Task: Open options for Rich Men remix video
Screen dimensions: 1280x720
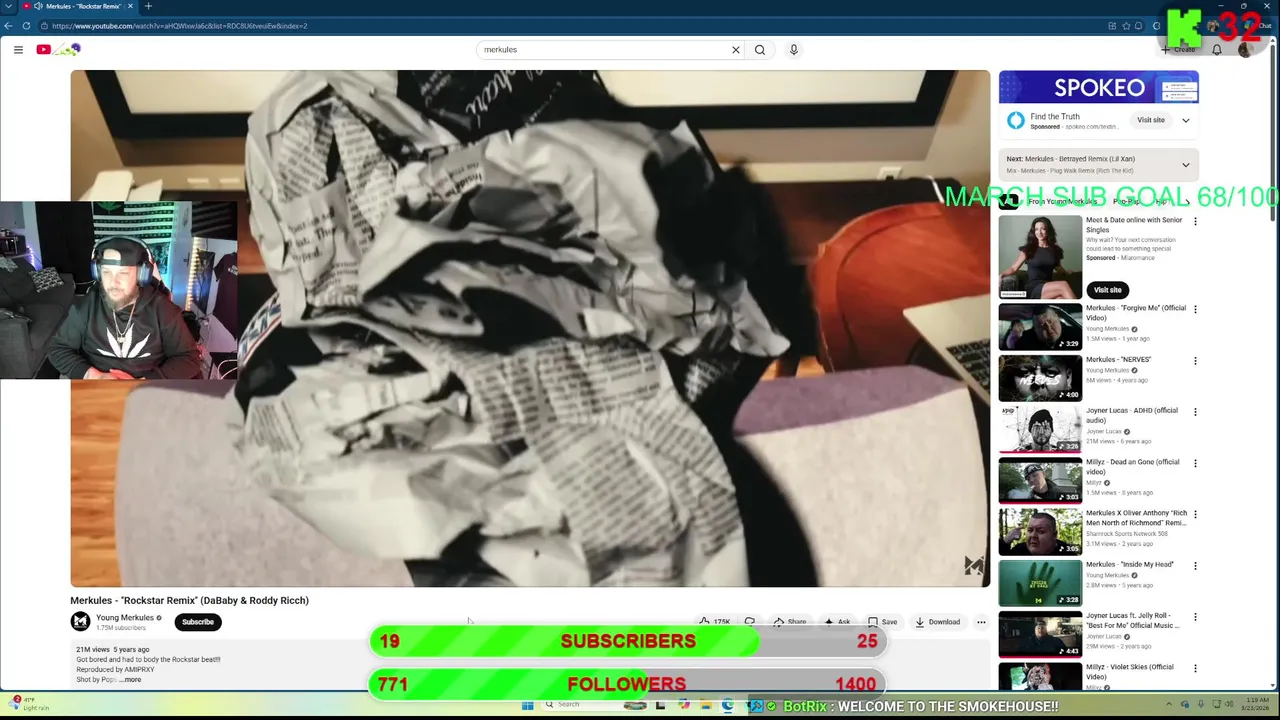Action: (1195, 515)
